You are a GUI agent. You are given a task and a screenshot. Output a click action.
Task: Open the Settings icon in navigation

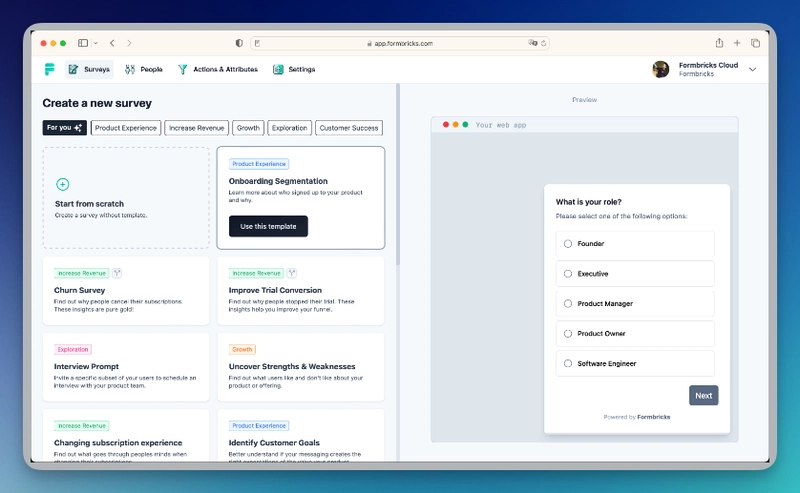coord(278,69)
